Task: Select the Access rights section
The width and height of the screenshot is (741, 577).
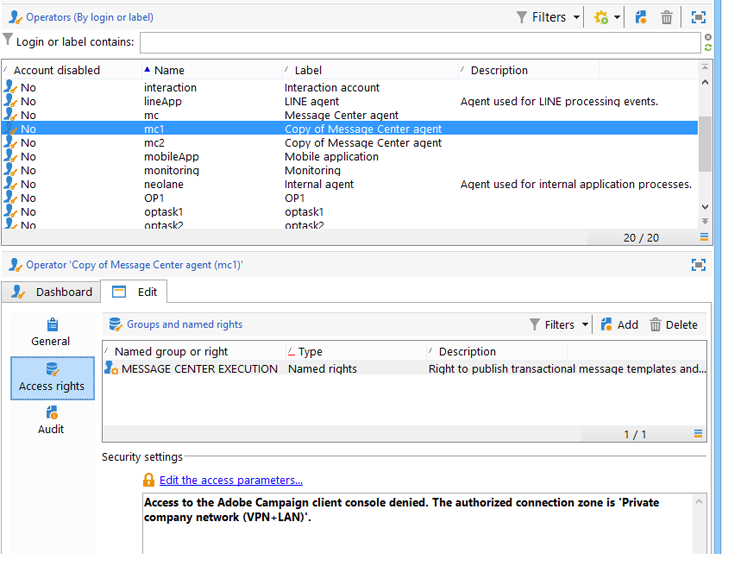Action: tap(52, 379)
